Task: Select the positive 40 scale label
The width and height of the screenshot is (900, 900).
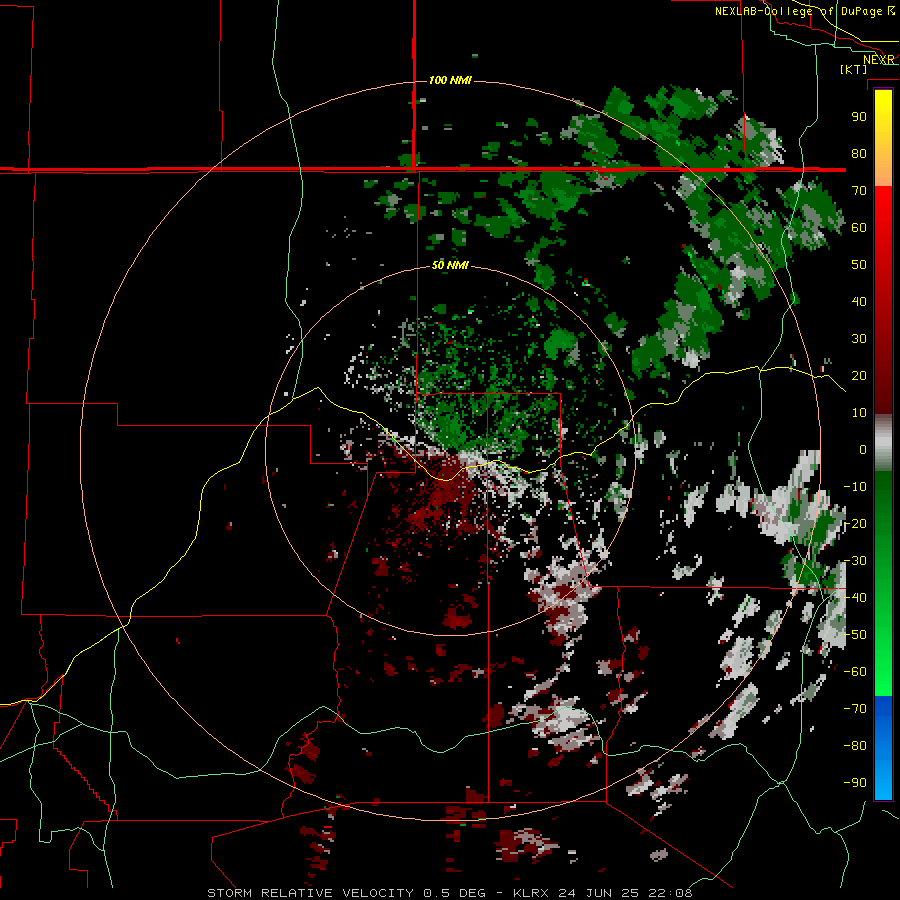Action: click(x=859, y=301)
